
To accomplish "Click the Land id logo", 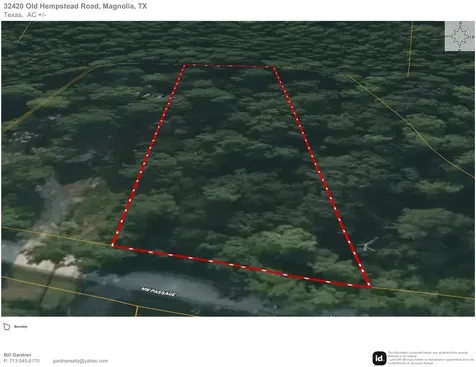I will (379, 358).
